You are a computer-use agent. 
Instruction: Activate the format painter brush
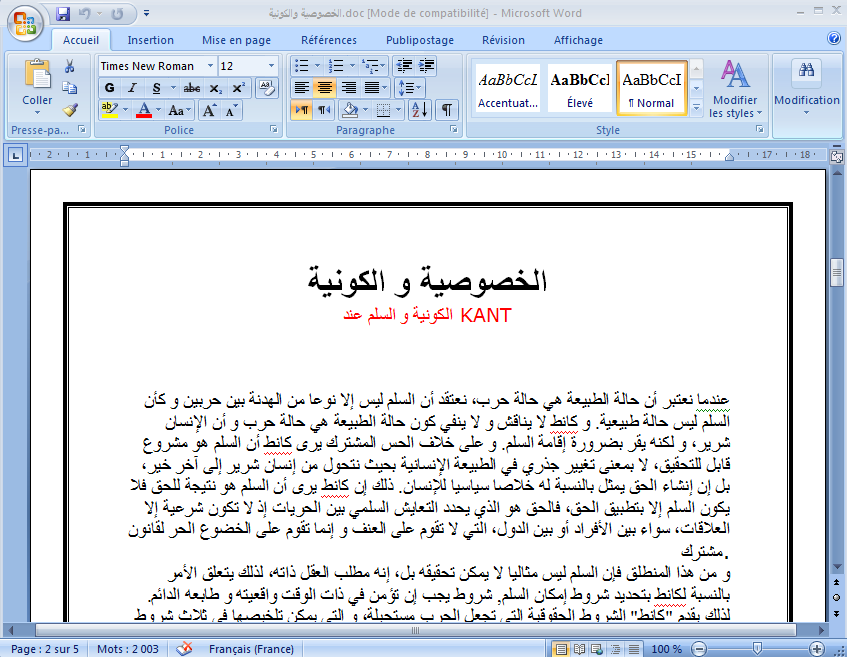point(70,110)
